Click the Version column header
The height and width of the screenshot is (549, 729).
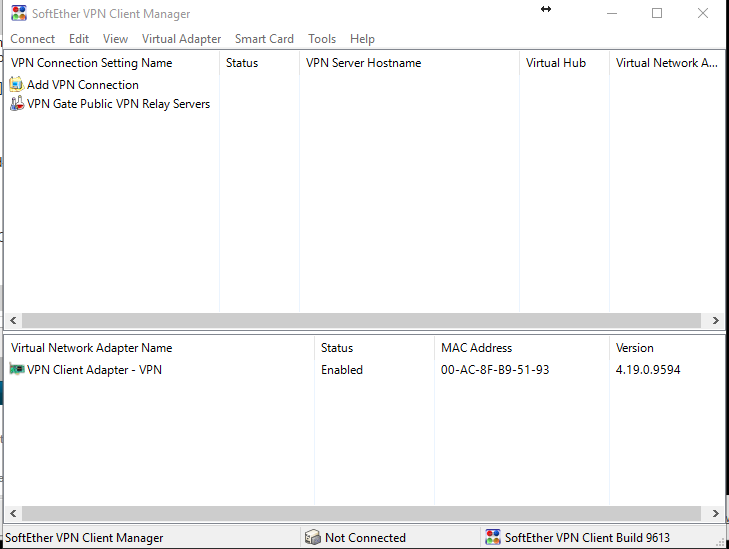tap(667, 348)
